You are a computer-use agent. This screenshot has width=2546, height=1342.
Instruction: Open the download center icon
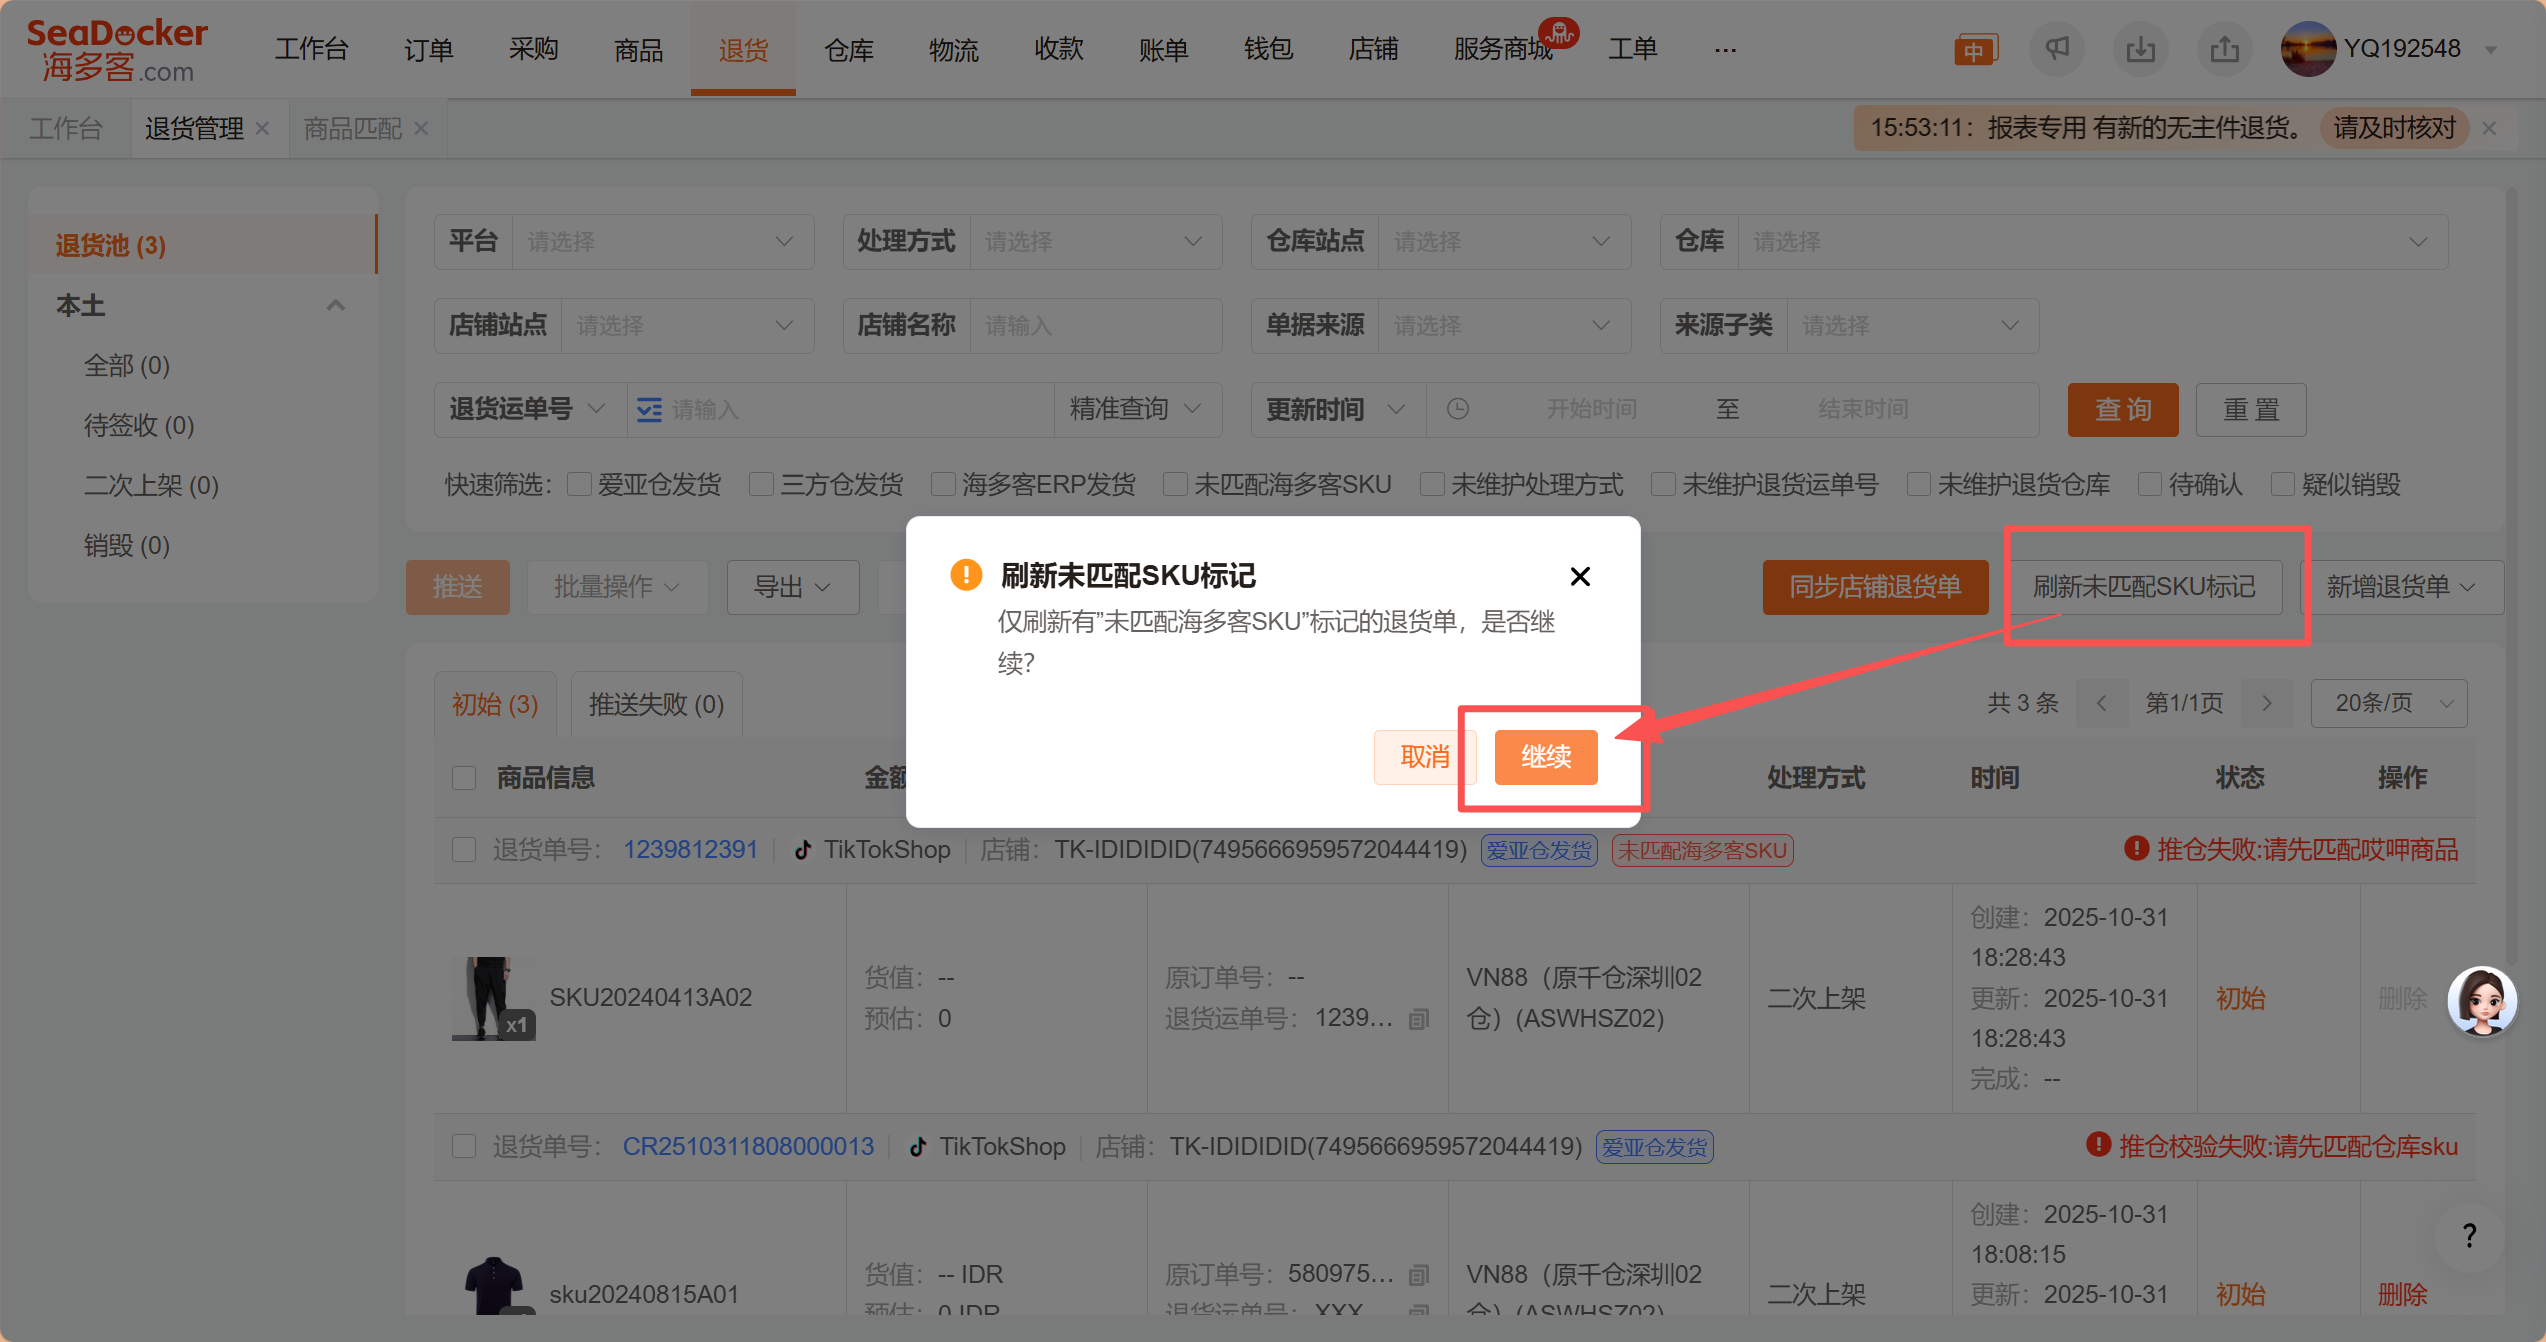pyautogui.click(x=2140, y=49)
